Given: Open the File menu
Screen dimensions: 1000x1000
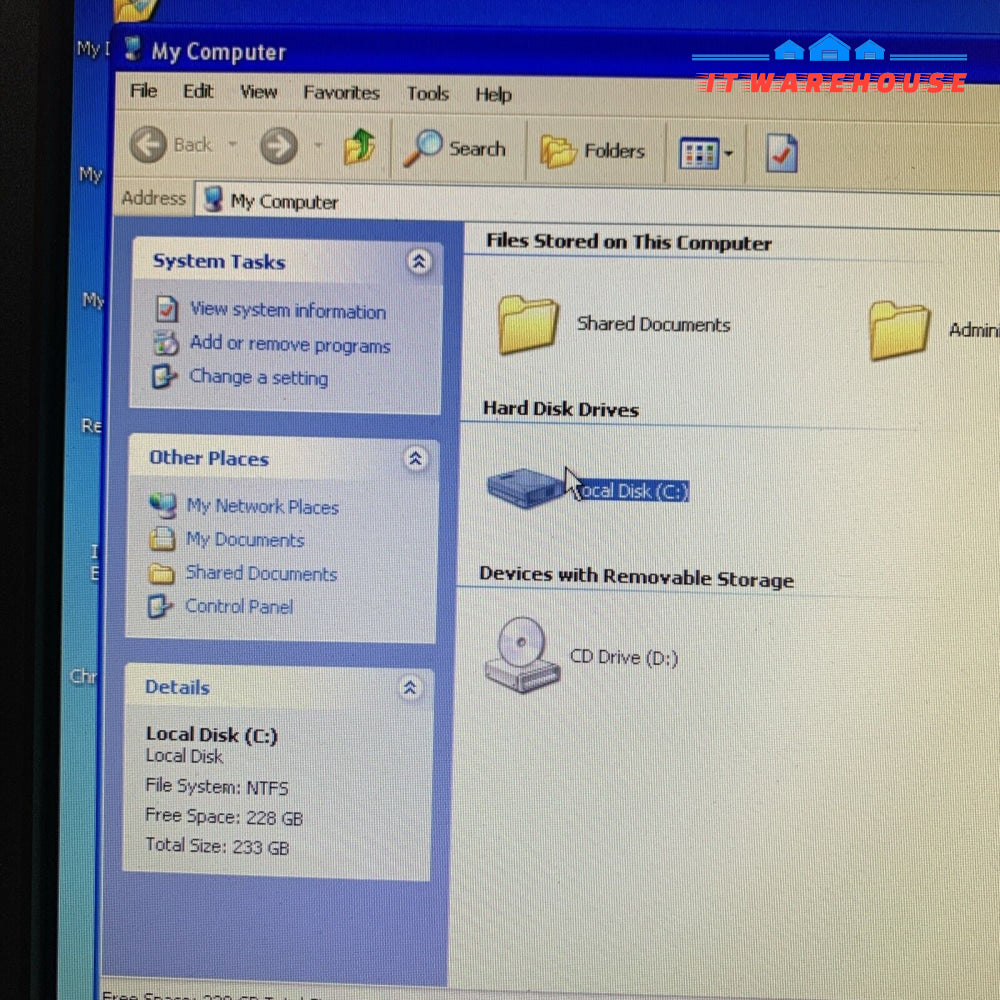Looking at the screenshot, I should pyautogui.click(x=144, y=91).
